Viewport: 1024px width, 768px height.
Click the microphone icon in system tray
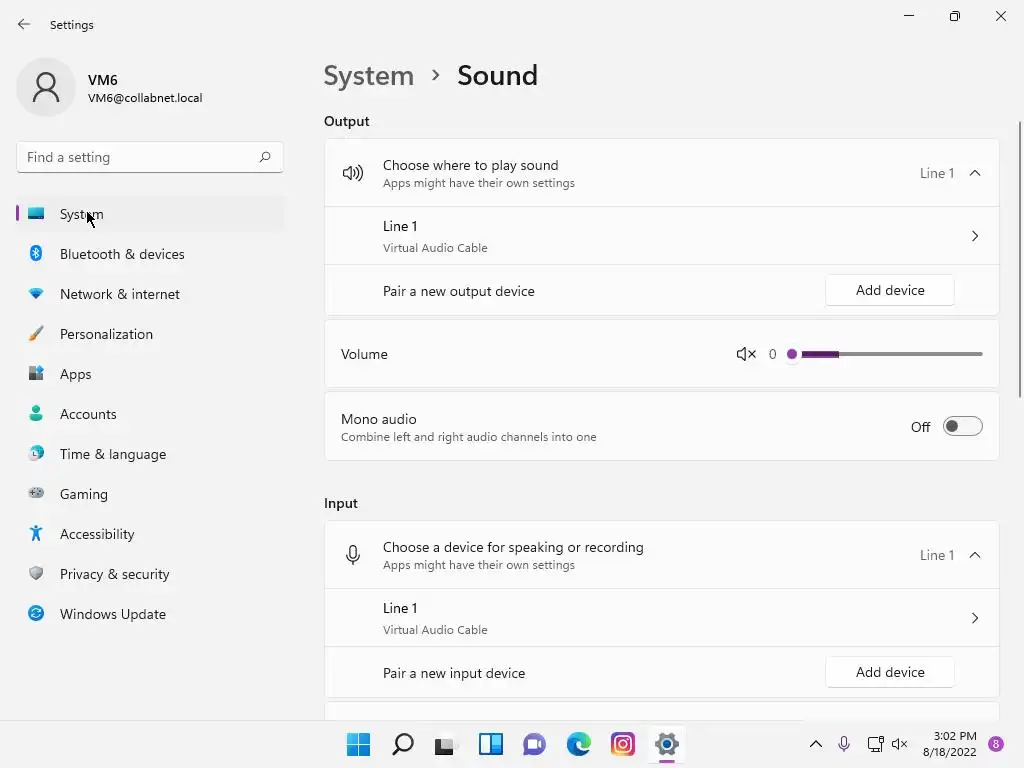click(x=844, y=744)
